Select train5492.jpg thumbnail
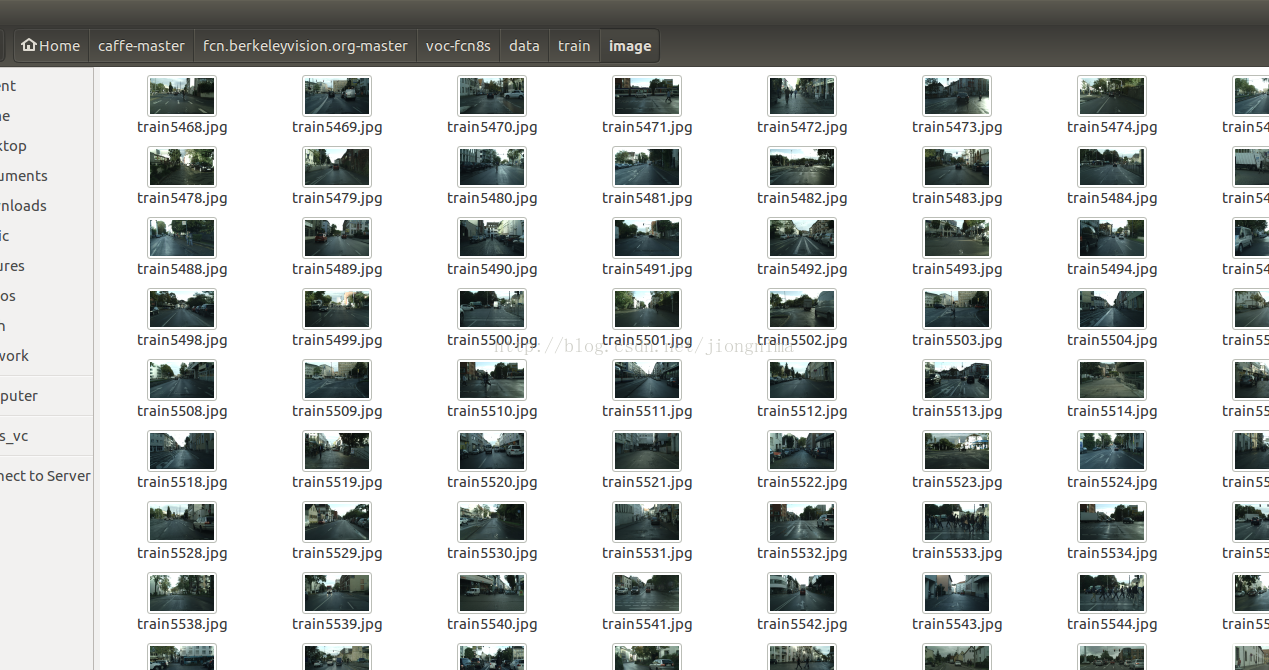The height and width of the screenshot is (670, 1269). click(x=802, y=238)
